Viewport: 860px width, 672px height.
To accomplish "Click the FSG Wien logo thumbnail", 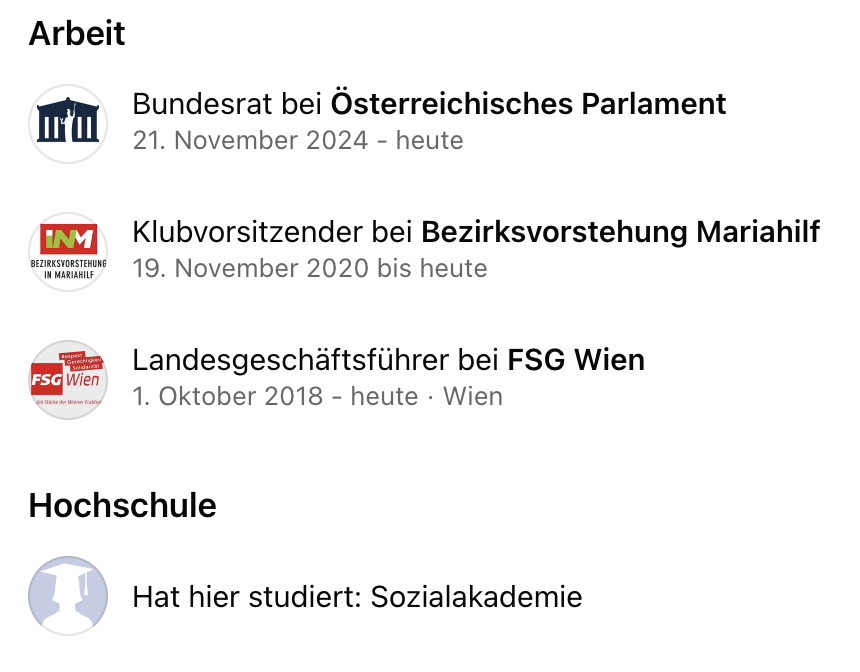I will pos(68,380).
